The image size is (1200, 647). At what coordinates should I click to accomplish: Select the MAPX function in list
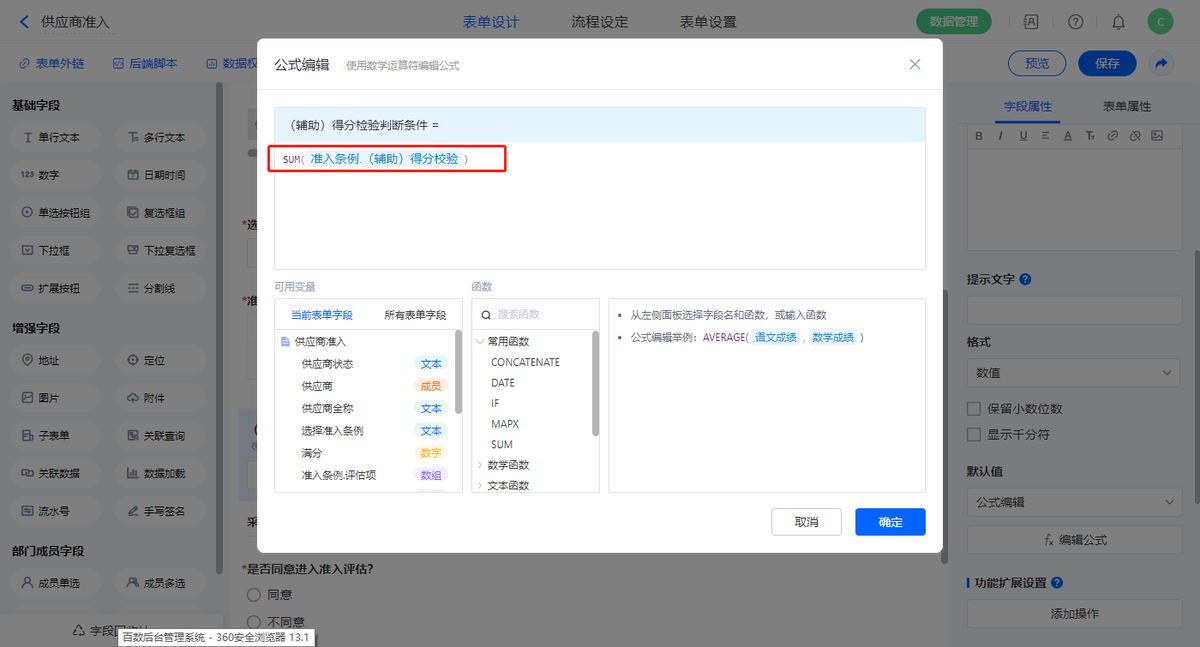pos(505,424)
